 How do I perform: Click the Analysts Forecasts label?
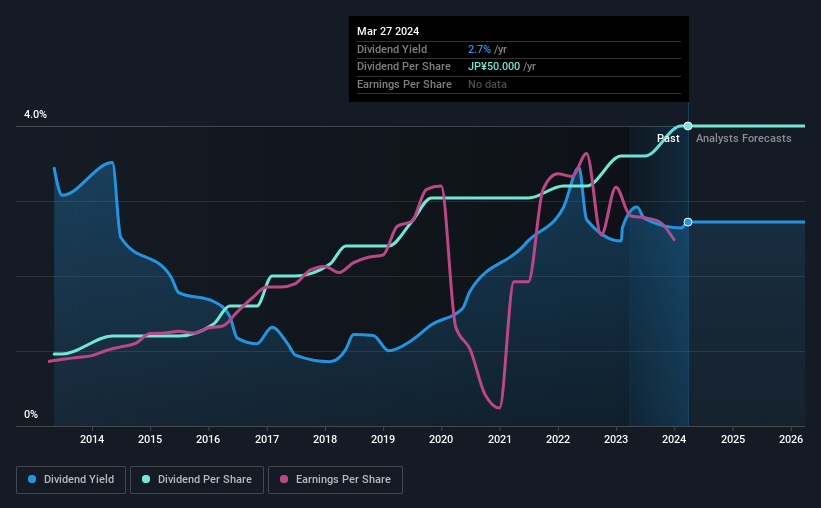744,138
